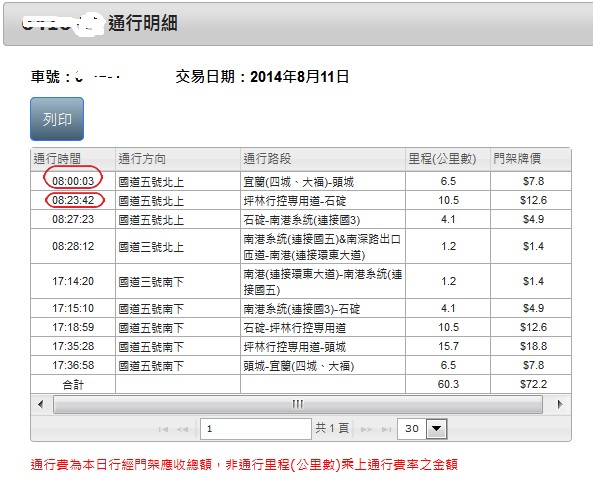Select the 08:00:03 time cell

coord(73,181)
